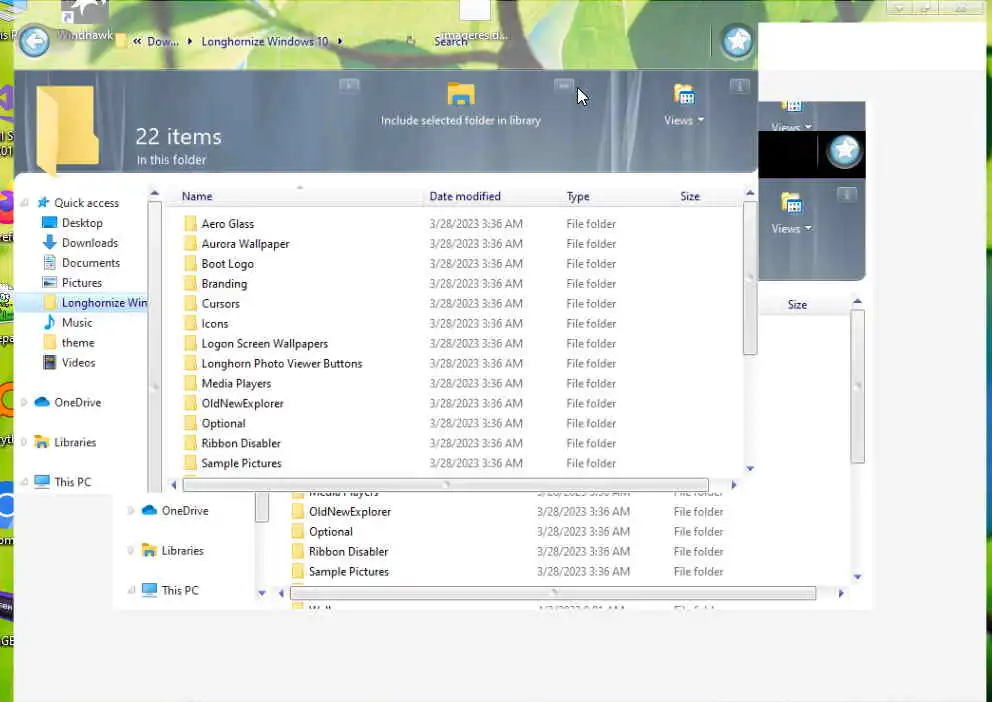Screen dimensions: 992x702
Task: Expand the Libraries node in front window
Action: click(23, 442)
